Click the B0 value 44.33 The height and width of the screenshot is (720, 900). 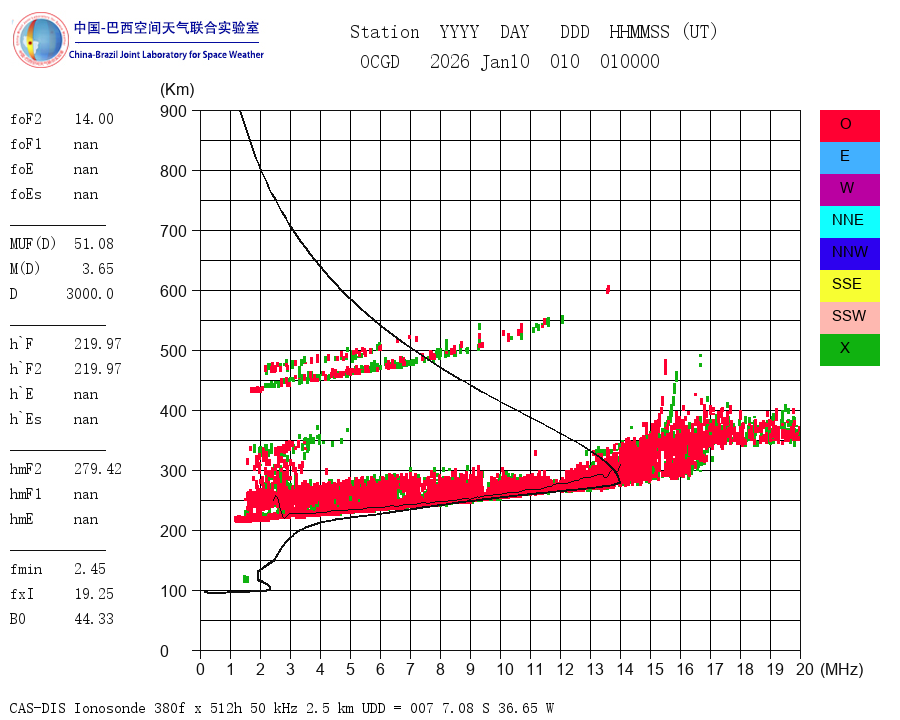click(x=94, y=619)
